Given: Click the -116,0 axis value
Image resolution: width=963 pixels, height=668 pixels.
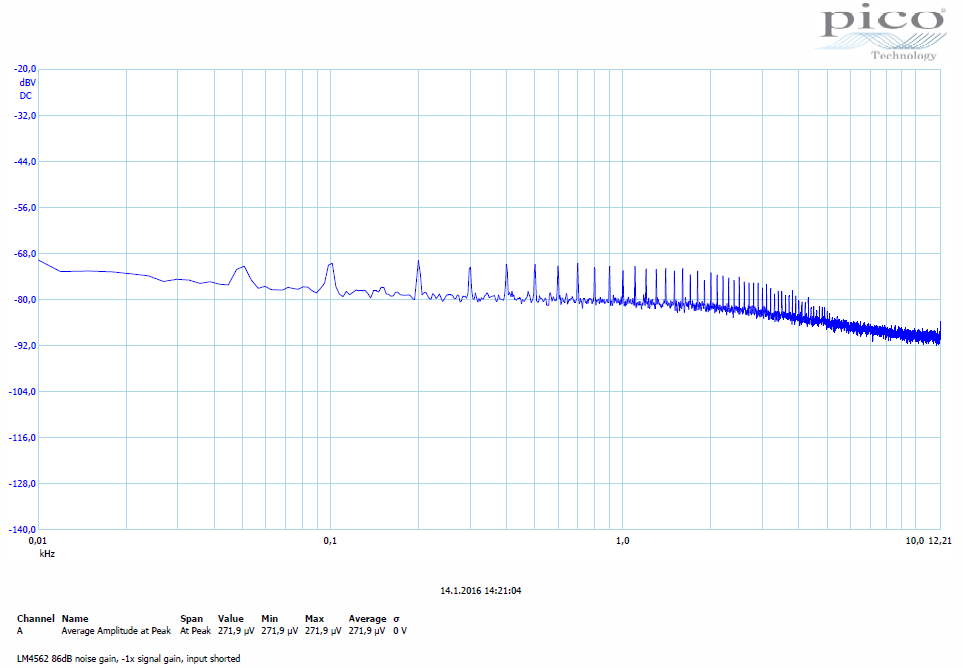Looking at the screenshot, I should click(x=23, y=438).
